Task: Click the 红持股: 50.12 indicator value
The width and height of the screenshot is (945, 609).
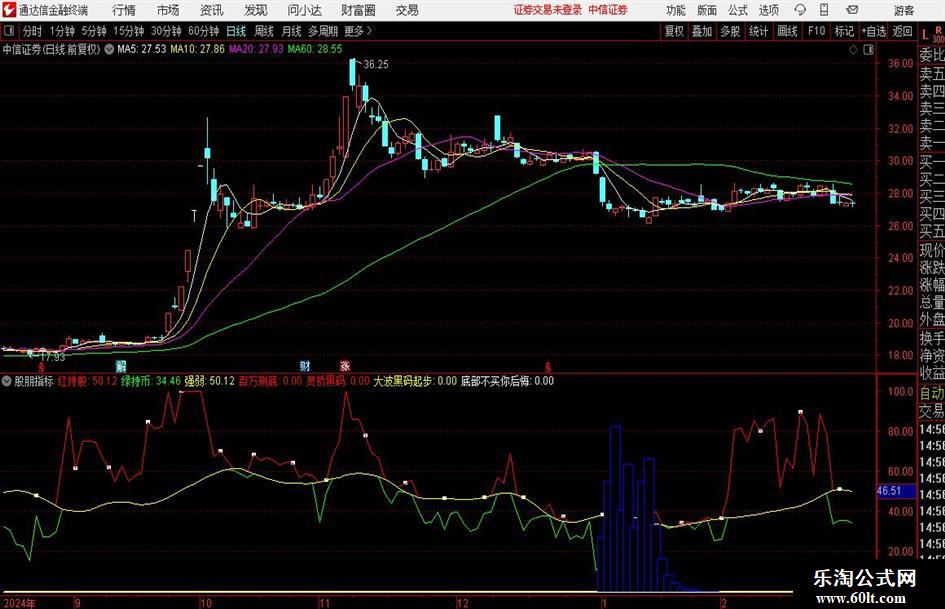Action: [87, 381]
